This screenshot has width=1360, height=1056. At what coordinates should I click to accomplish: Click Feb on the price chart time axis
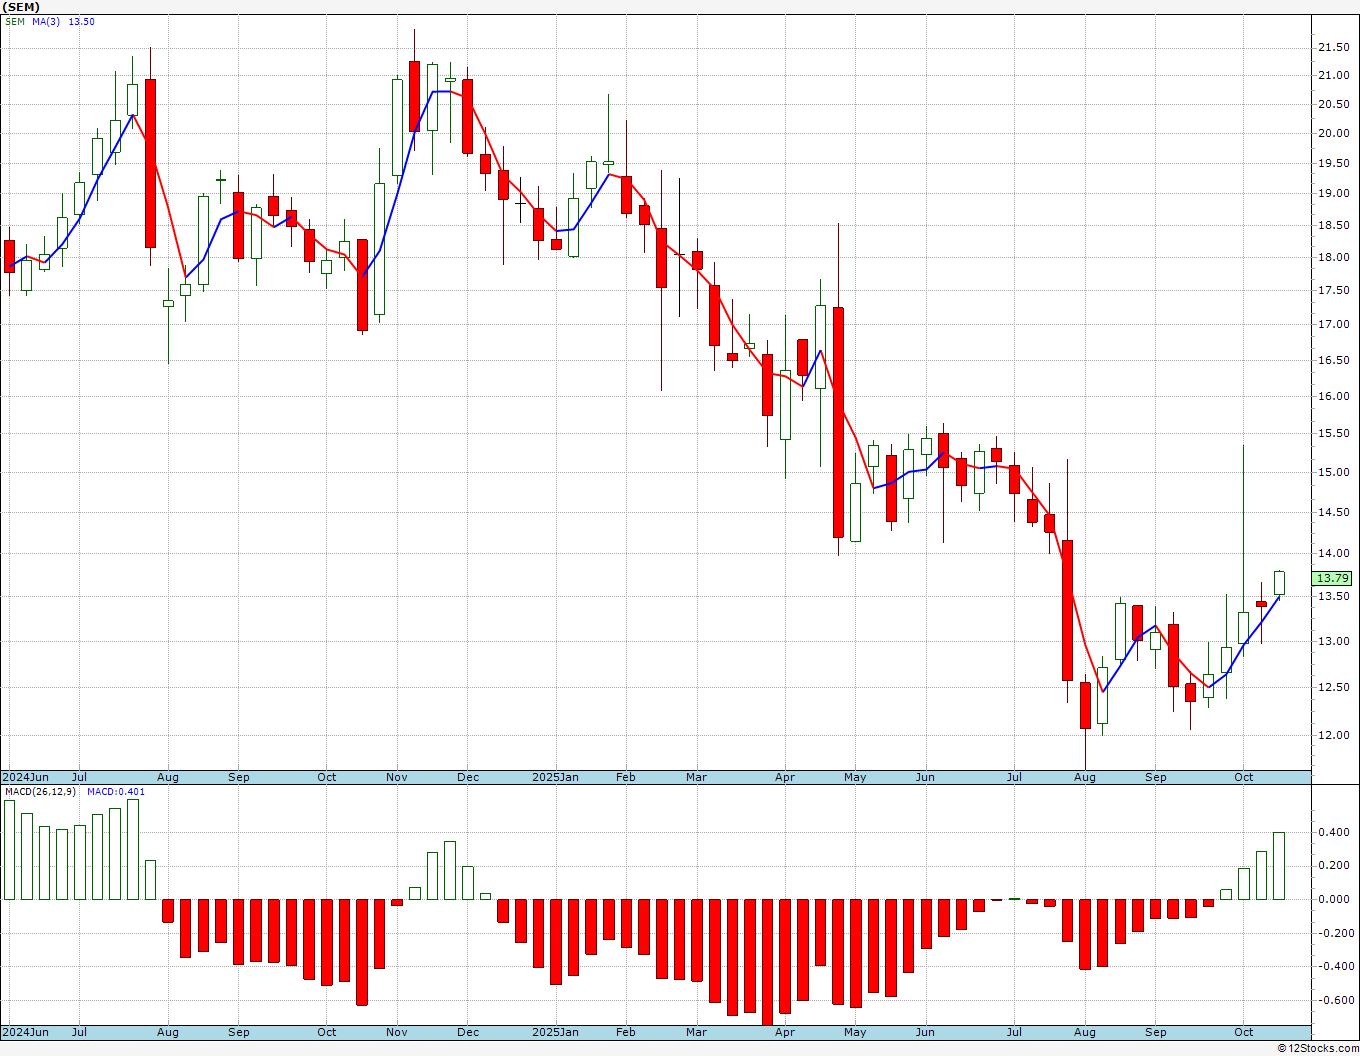(626, 777)
